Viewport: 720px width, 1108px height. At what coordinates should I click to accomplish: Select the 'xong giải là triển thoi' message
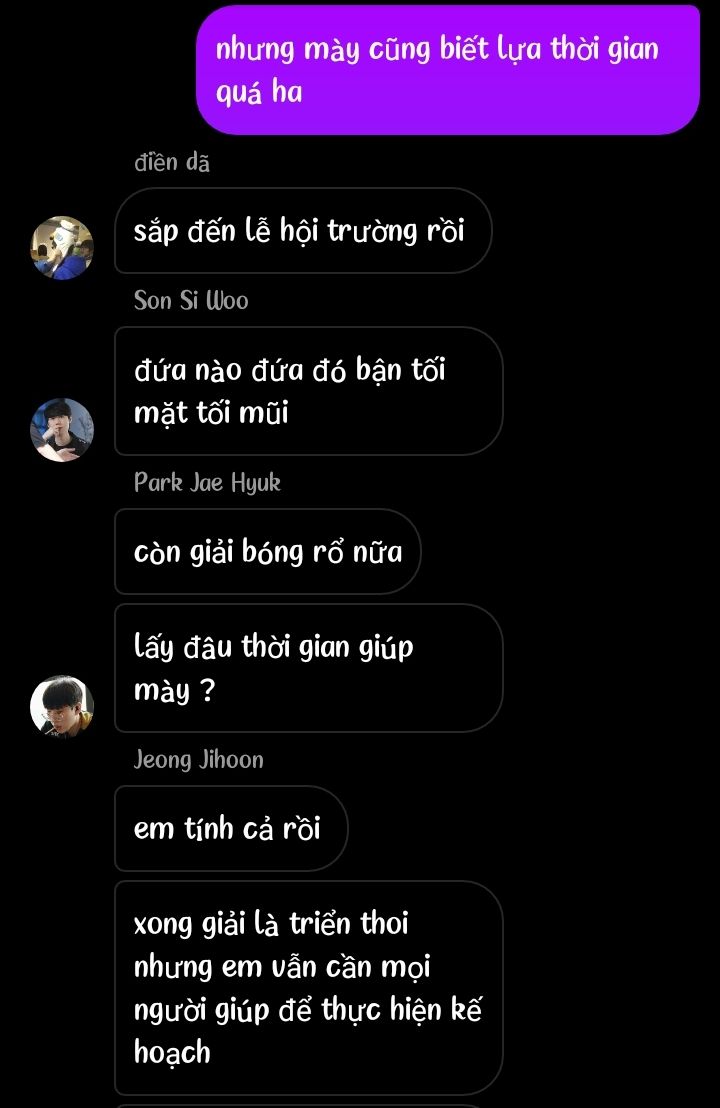309,988
